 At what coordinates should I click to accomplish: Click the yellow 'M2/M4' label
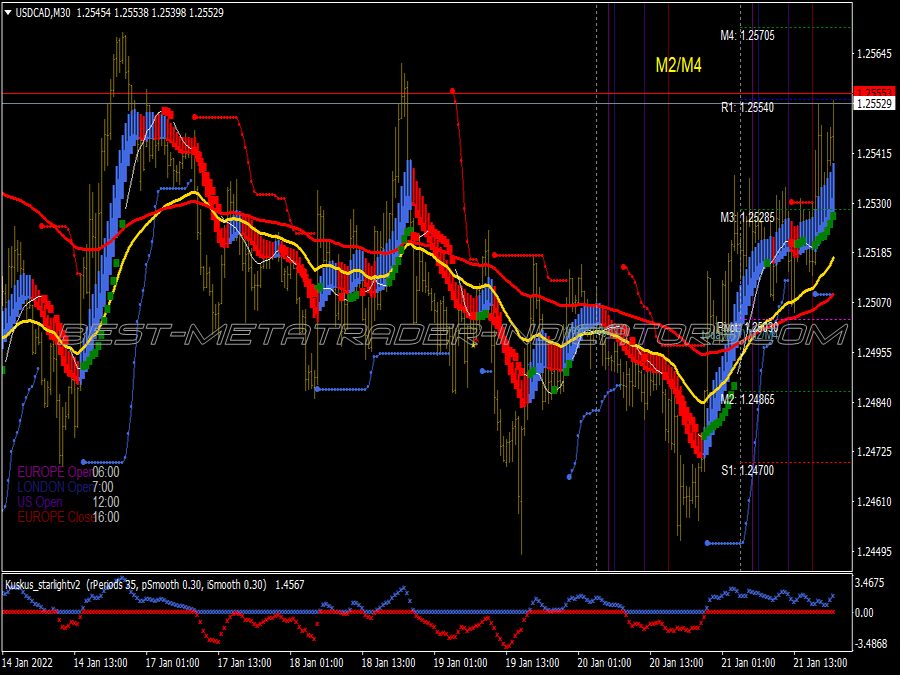click(x=678, y=65)
